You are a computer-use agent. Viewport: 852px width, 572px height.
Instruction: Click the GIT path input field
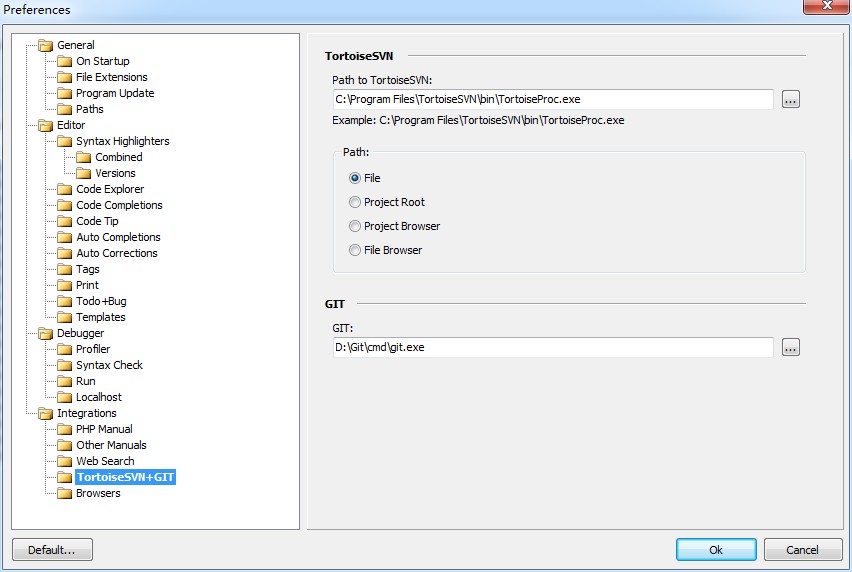click(553, 347)
